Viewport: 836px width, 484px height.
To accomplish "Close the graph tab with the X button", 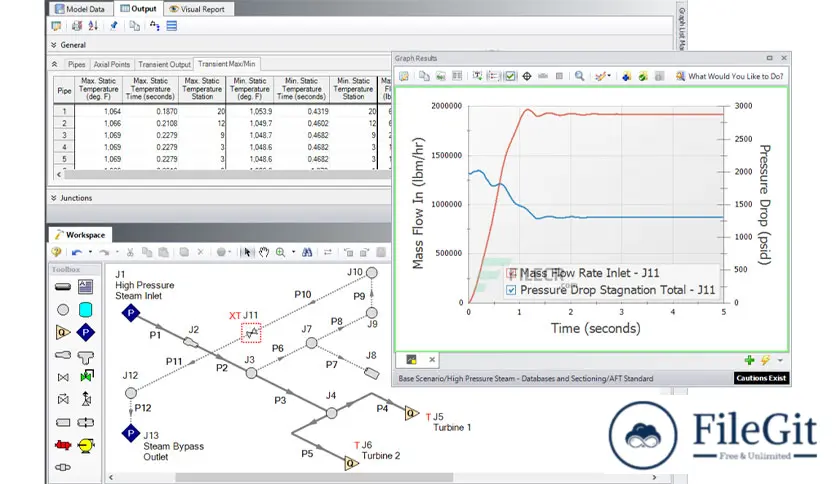I will click(x=432, y=360).
